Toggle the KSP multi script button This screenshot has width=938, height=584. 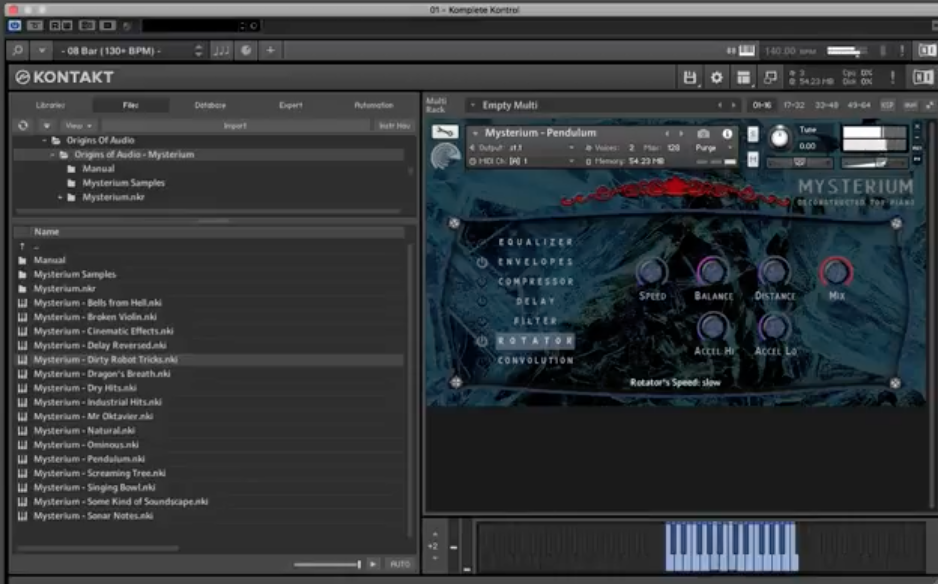887,105
